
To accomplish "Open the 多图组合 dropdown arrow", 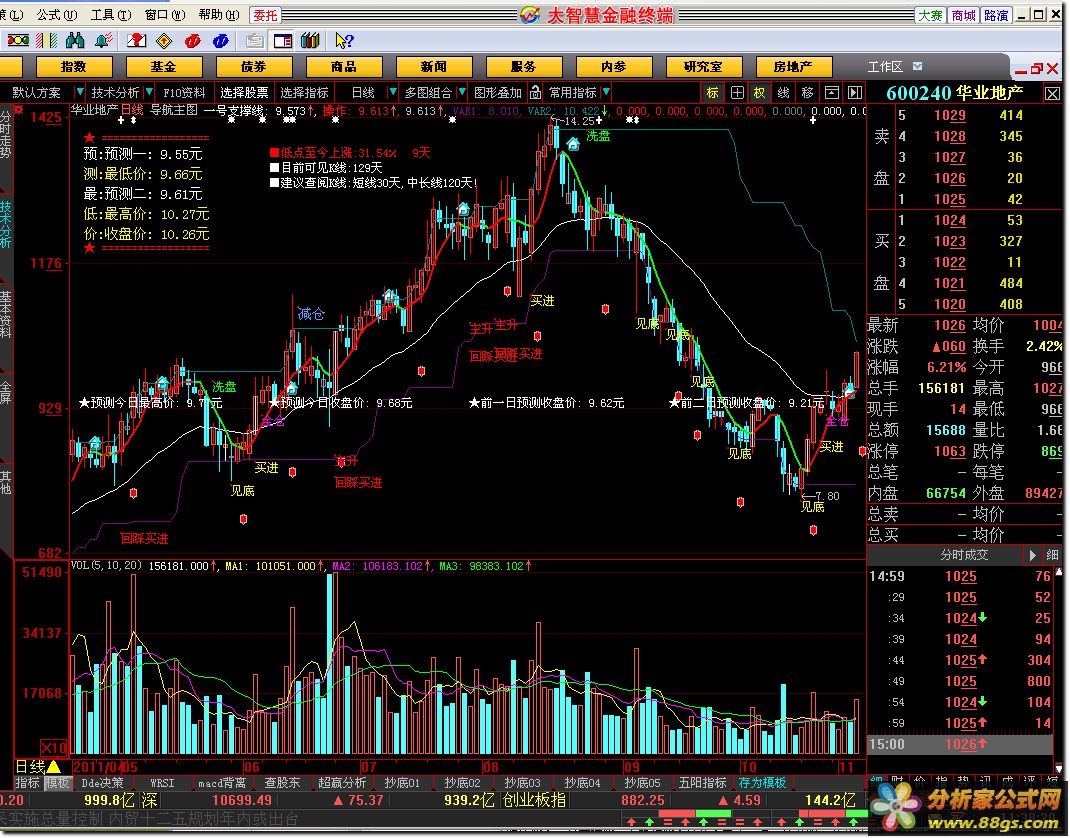I will (x=462, y=92).
